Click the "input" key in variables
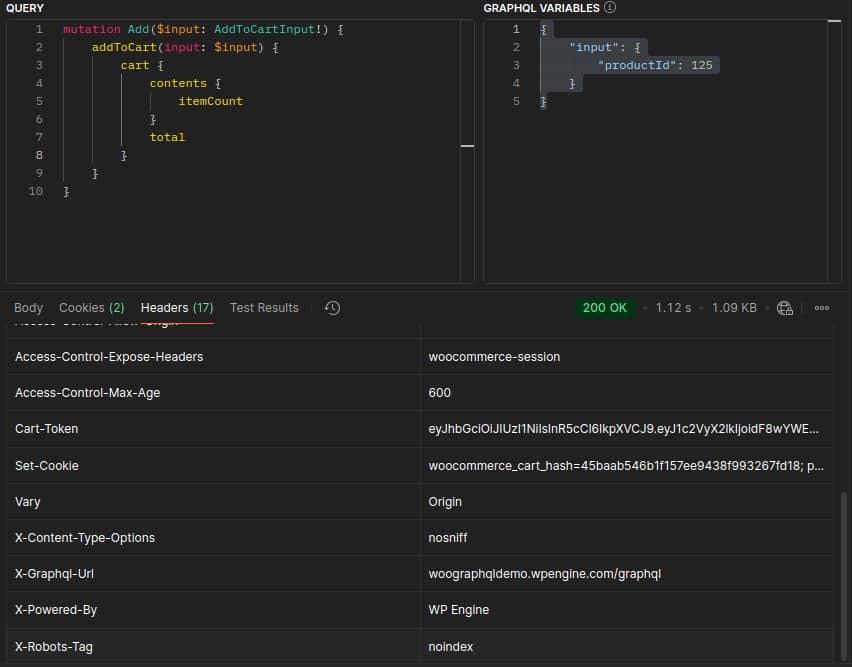 [x=594, y=47]
